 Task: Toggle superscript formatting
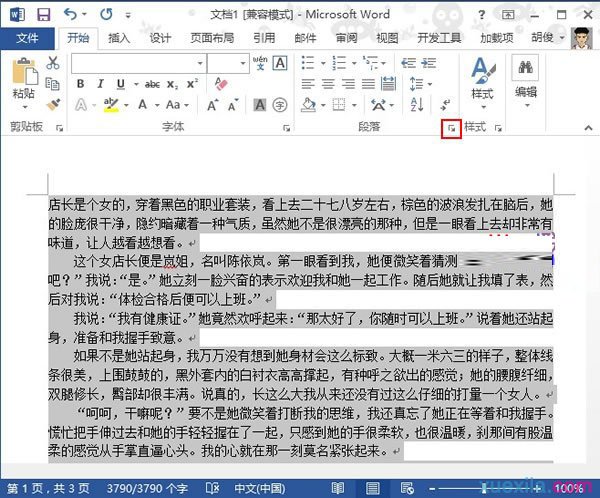(192, 84)
